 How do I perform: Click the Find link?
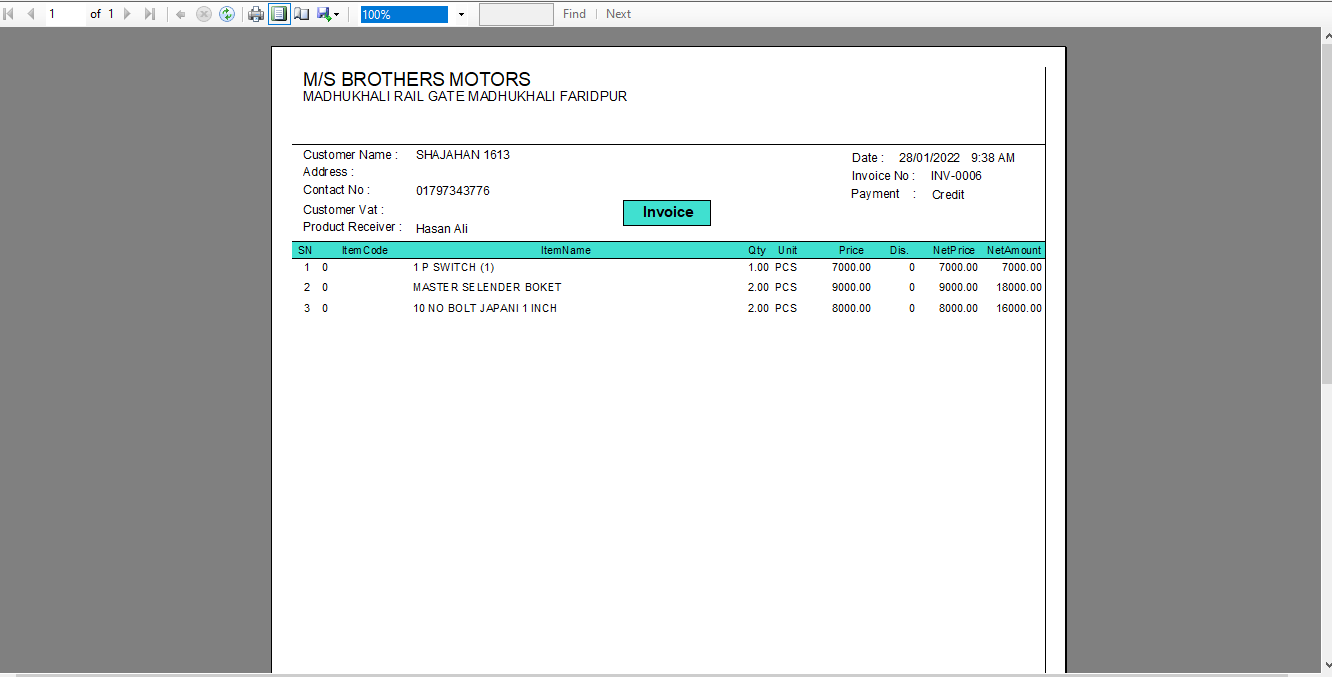[x=574, y=14]
